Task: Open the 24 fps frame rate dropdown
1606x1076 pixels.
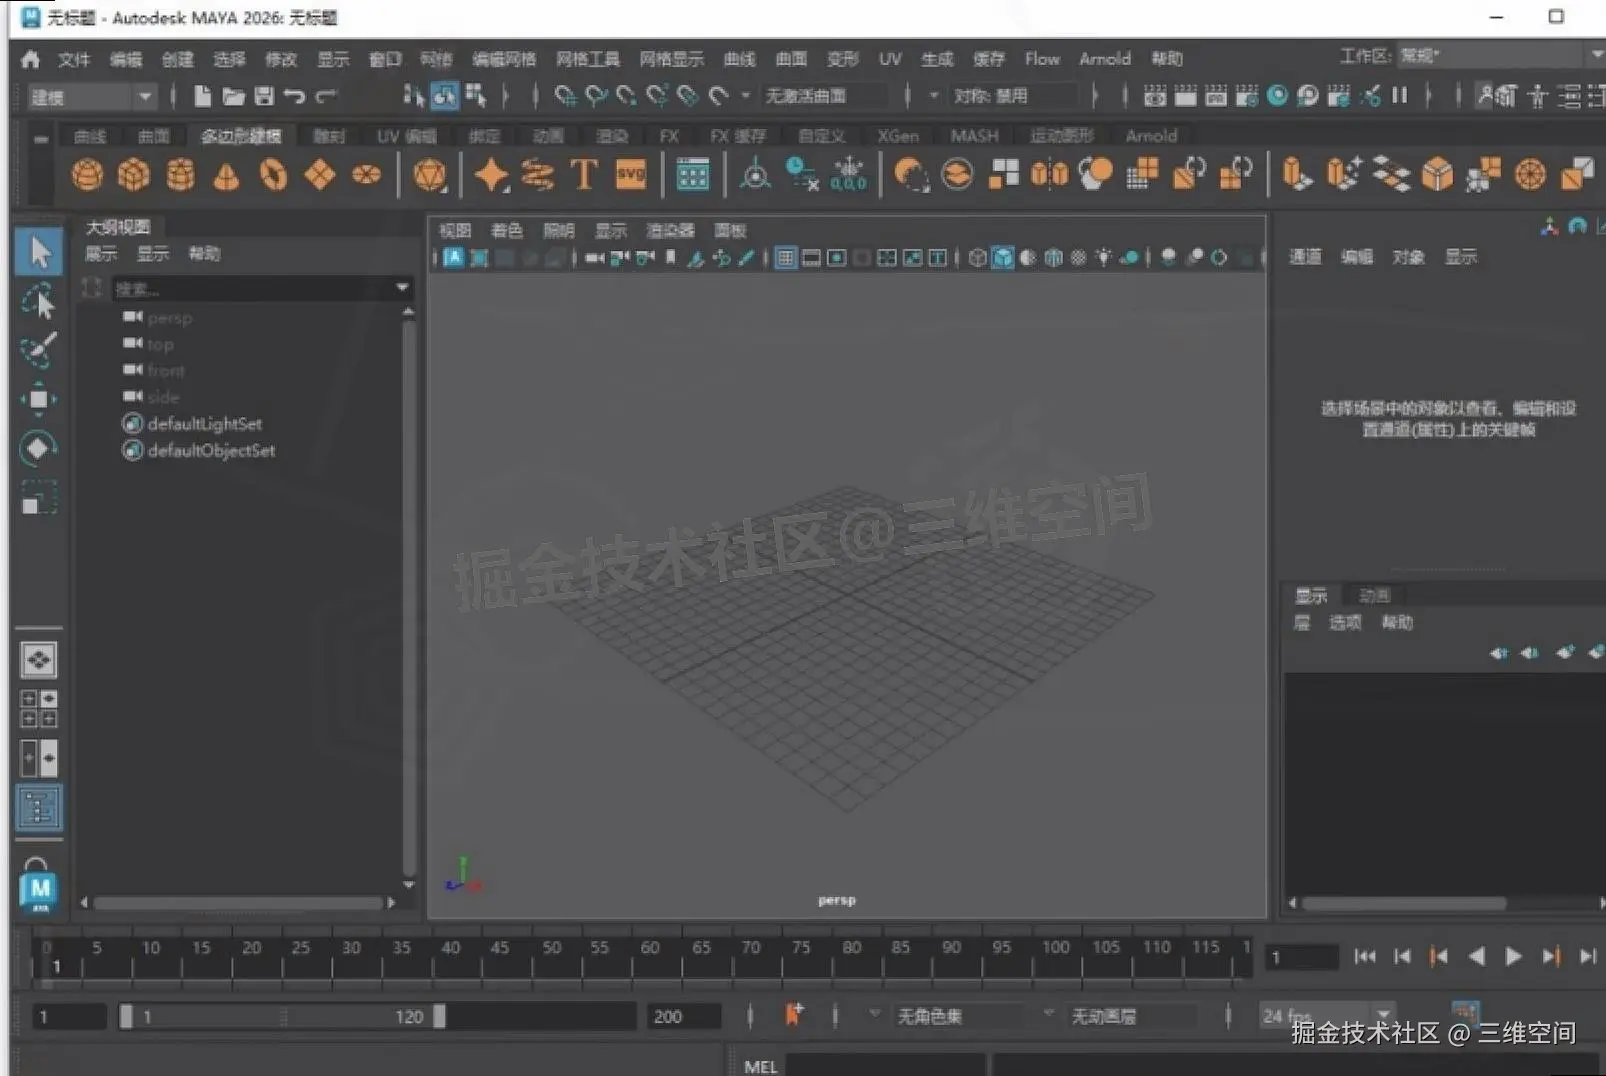Action: click(x=1383, y=1015)
